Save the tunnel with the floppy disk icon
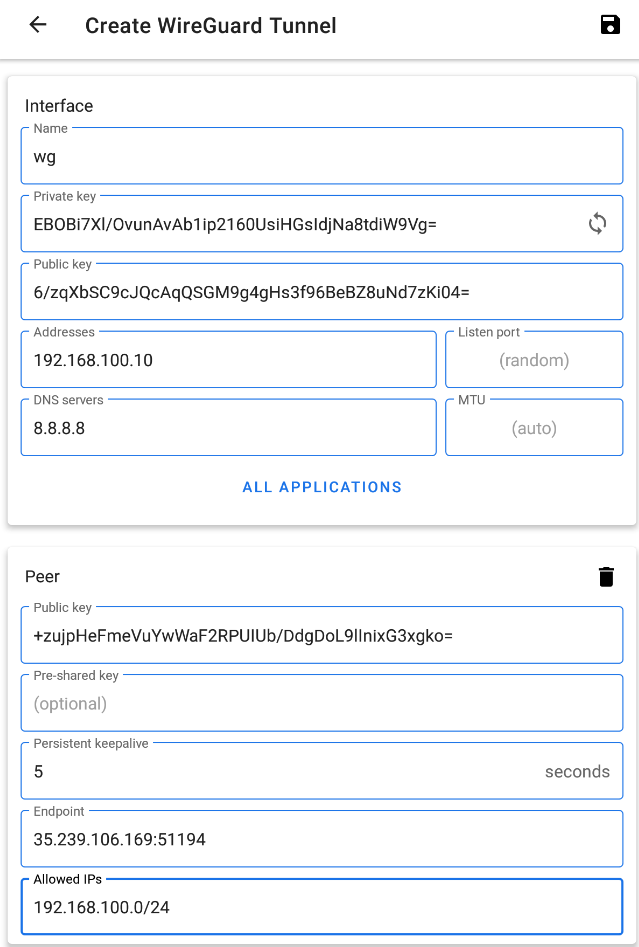 coord(610,25)
